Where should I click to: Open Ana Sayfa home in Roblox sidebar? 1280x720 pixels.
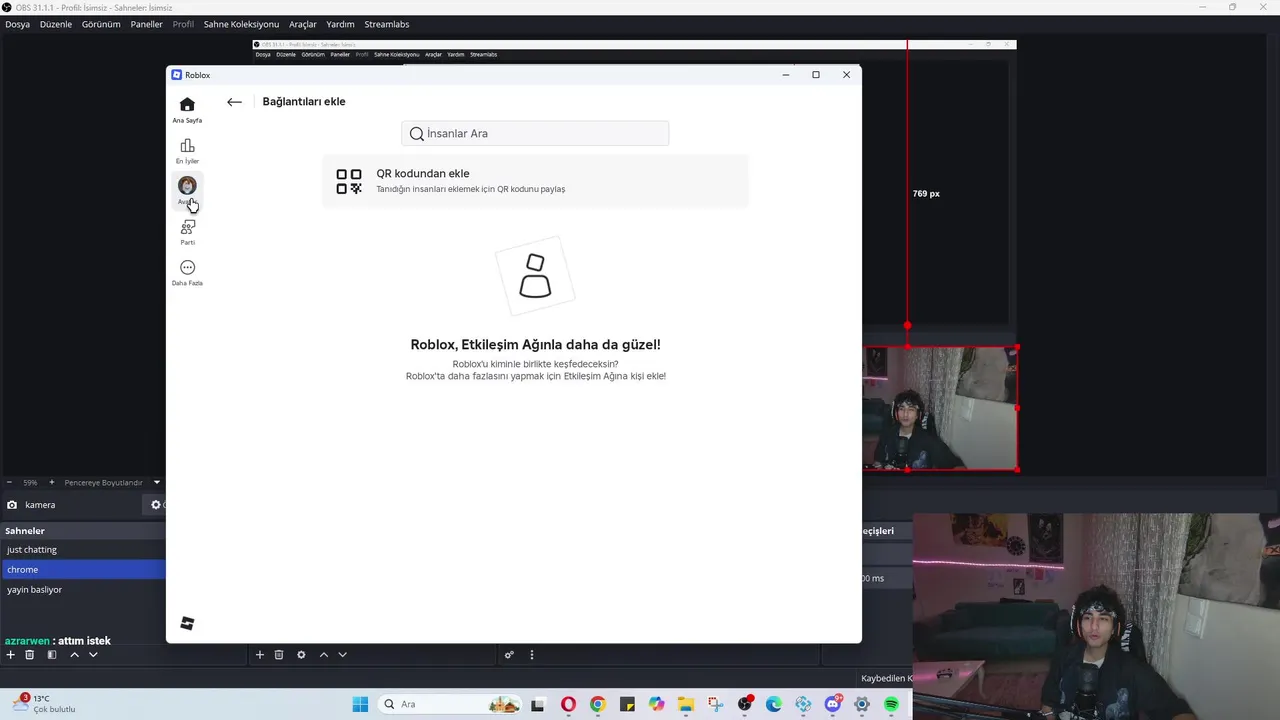[x=187, y=110]
